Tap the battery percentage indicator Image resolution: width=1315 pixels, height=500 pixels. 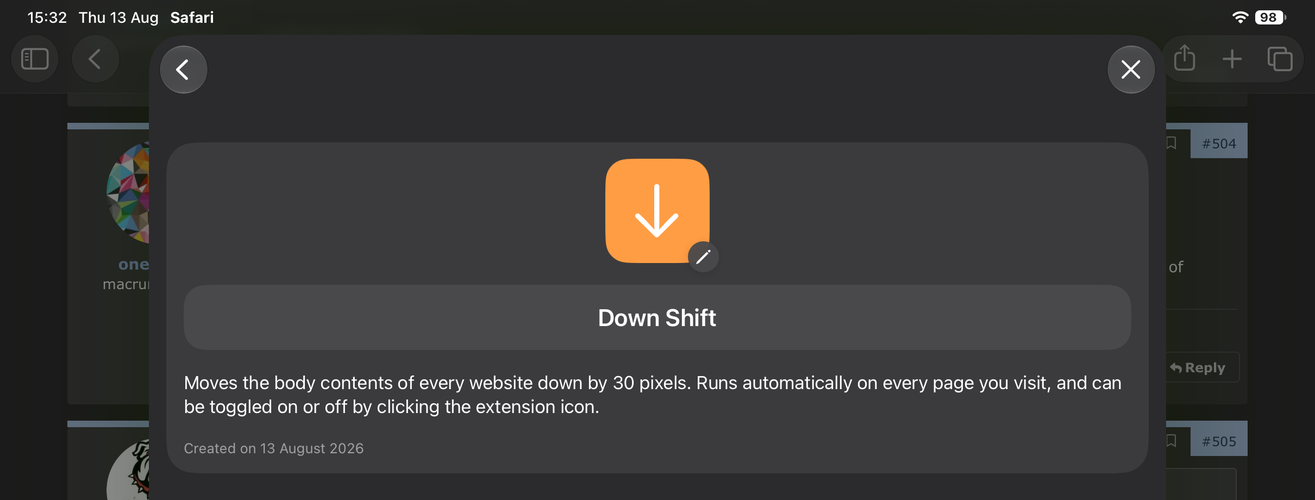pyautogui.click(x=1269, y=18)
